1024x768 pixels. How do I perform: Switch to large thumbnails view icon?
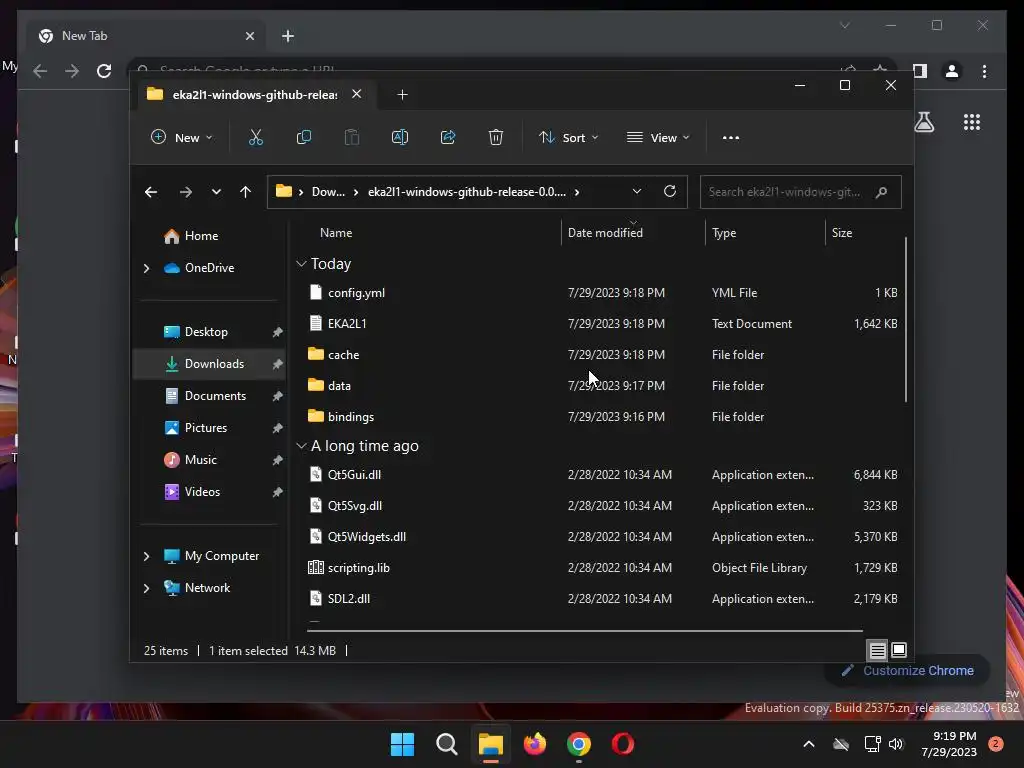pyautogui.click(x=899, y=650)
